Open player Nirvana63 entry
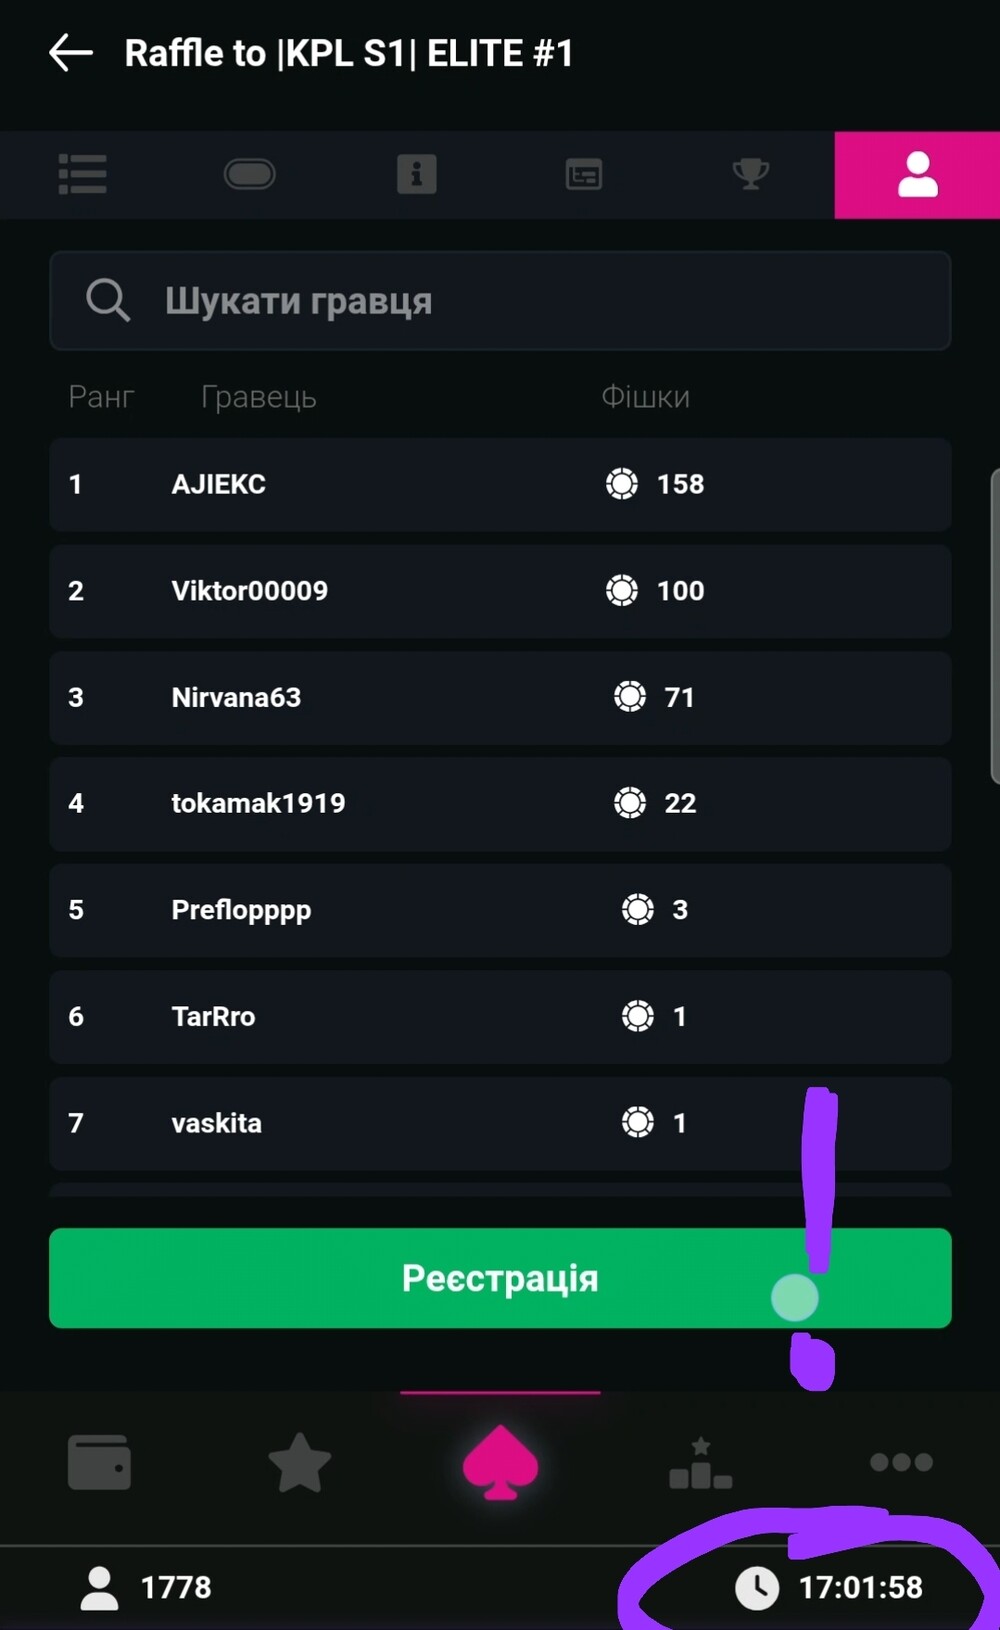Viewport: 1000px width, 1630px height. [x=500, y=697]
